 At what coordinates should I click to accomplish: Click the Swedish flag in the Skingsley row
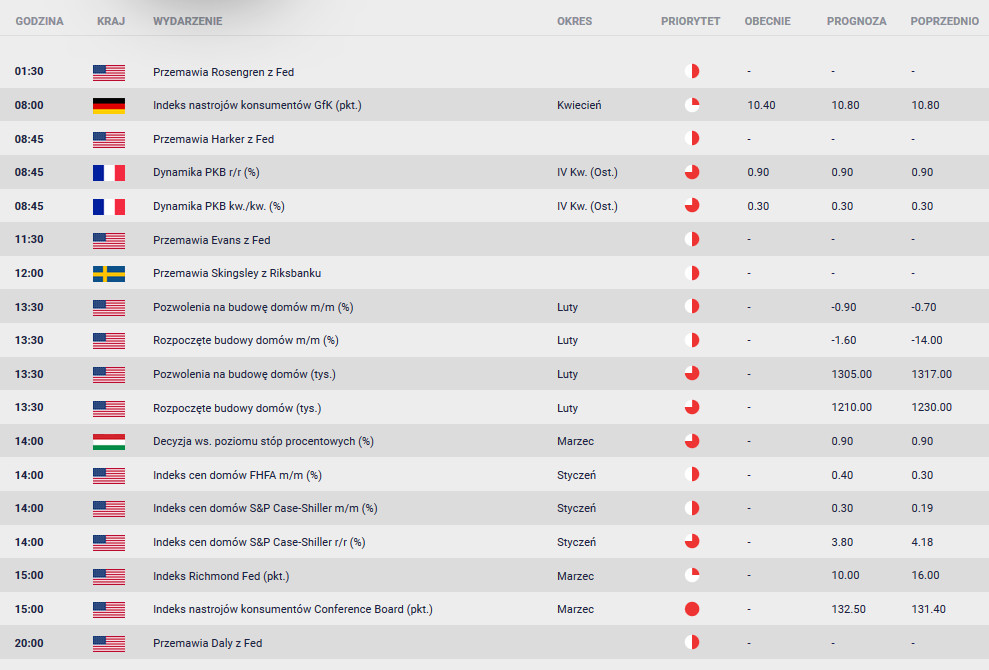tap(108, 274)
